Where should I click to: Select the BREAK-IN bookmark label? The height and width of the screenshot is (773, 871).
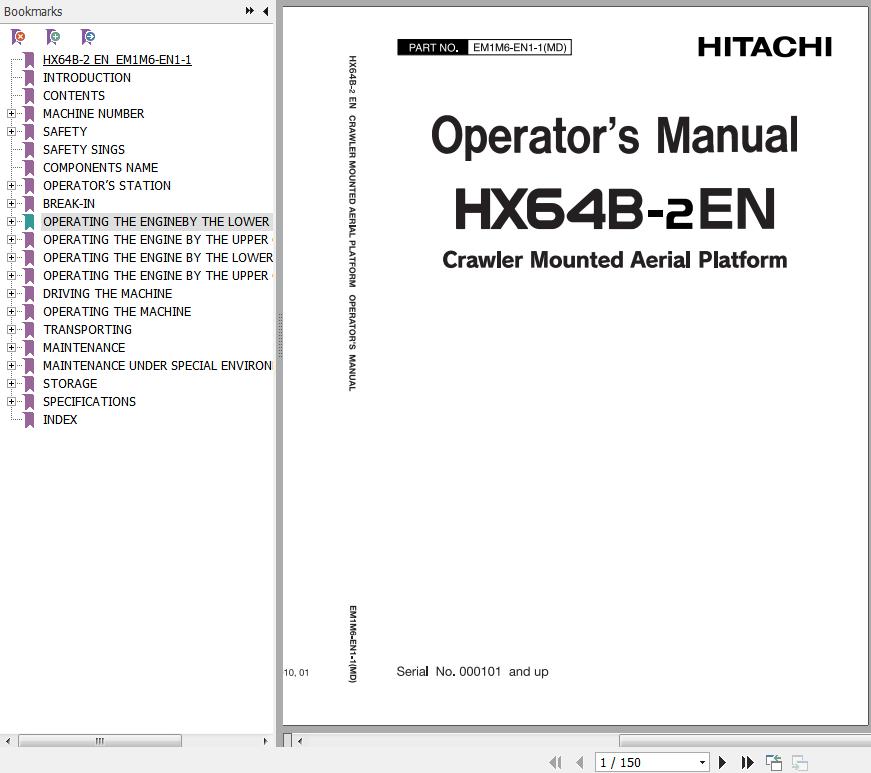pos(69,203)
